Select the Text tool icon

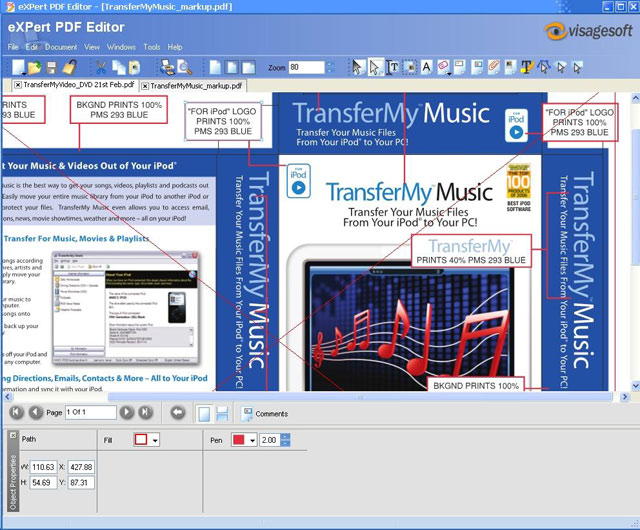click(392, 67)
